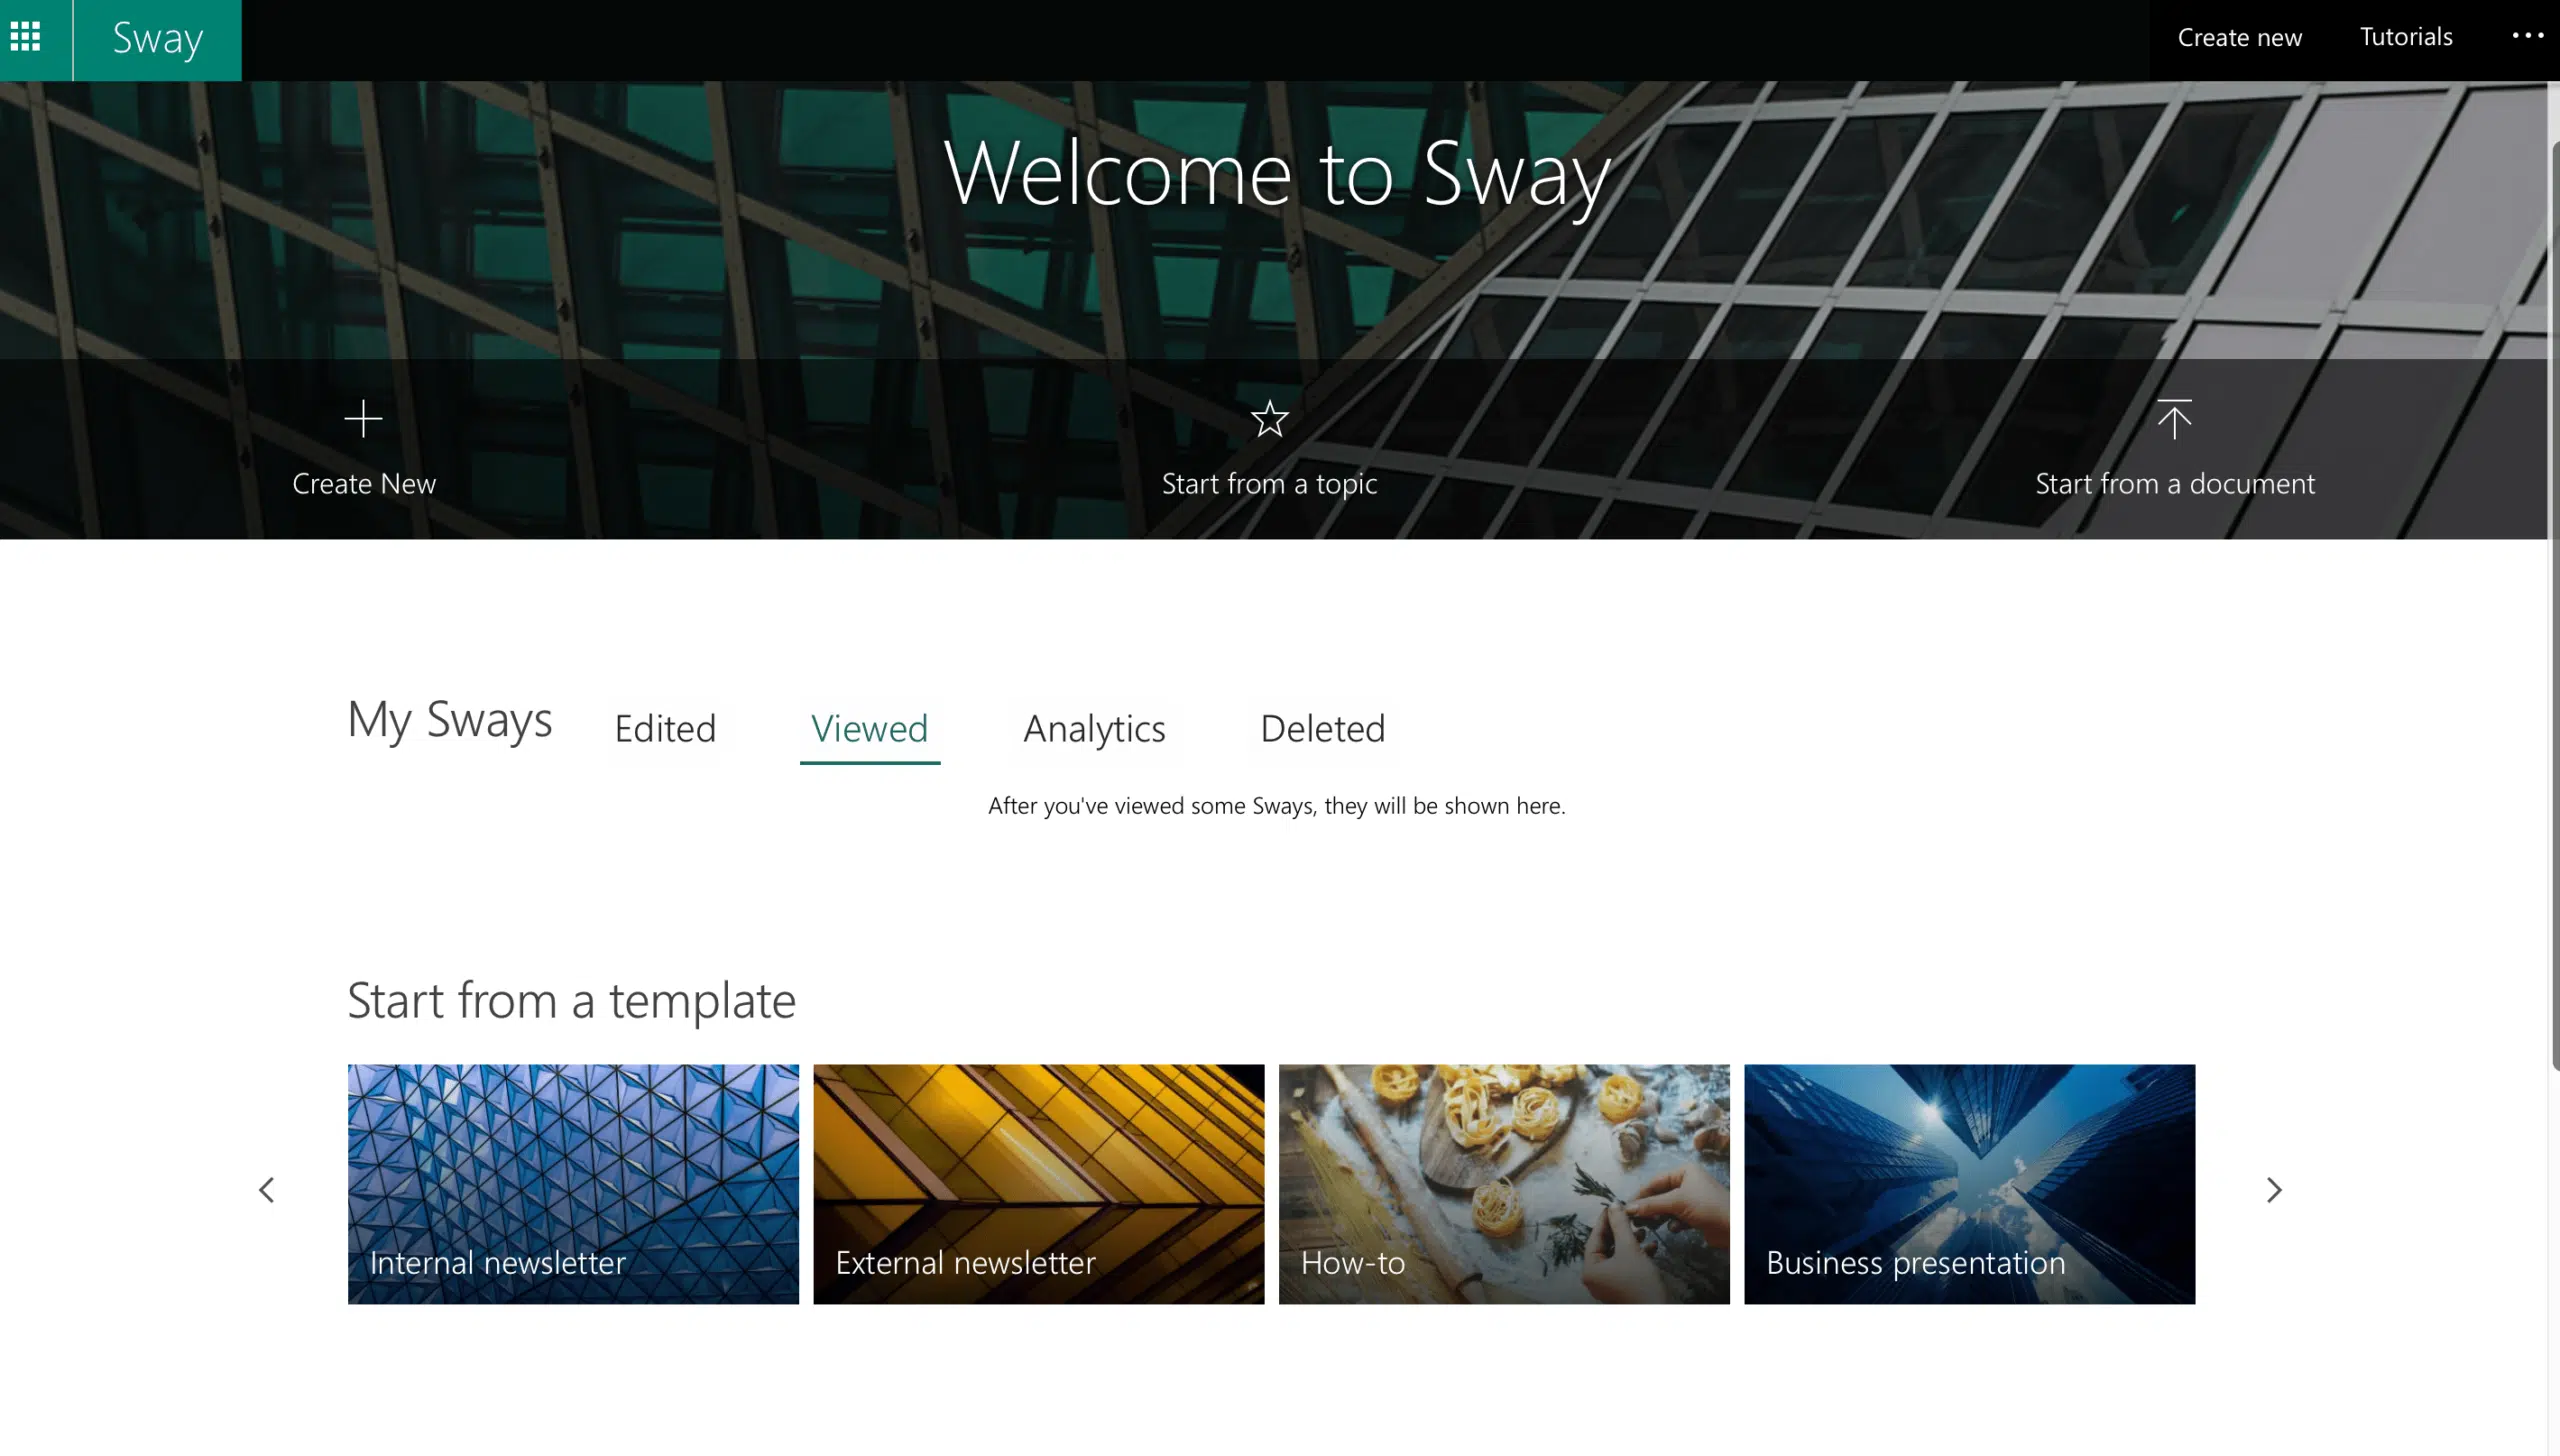The image size is (2560, 1456).
Task: Open the External newsletter template
Action: click(1038, 1184)
